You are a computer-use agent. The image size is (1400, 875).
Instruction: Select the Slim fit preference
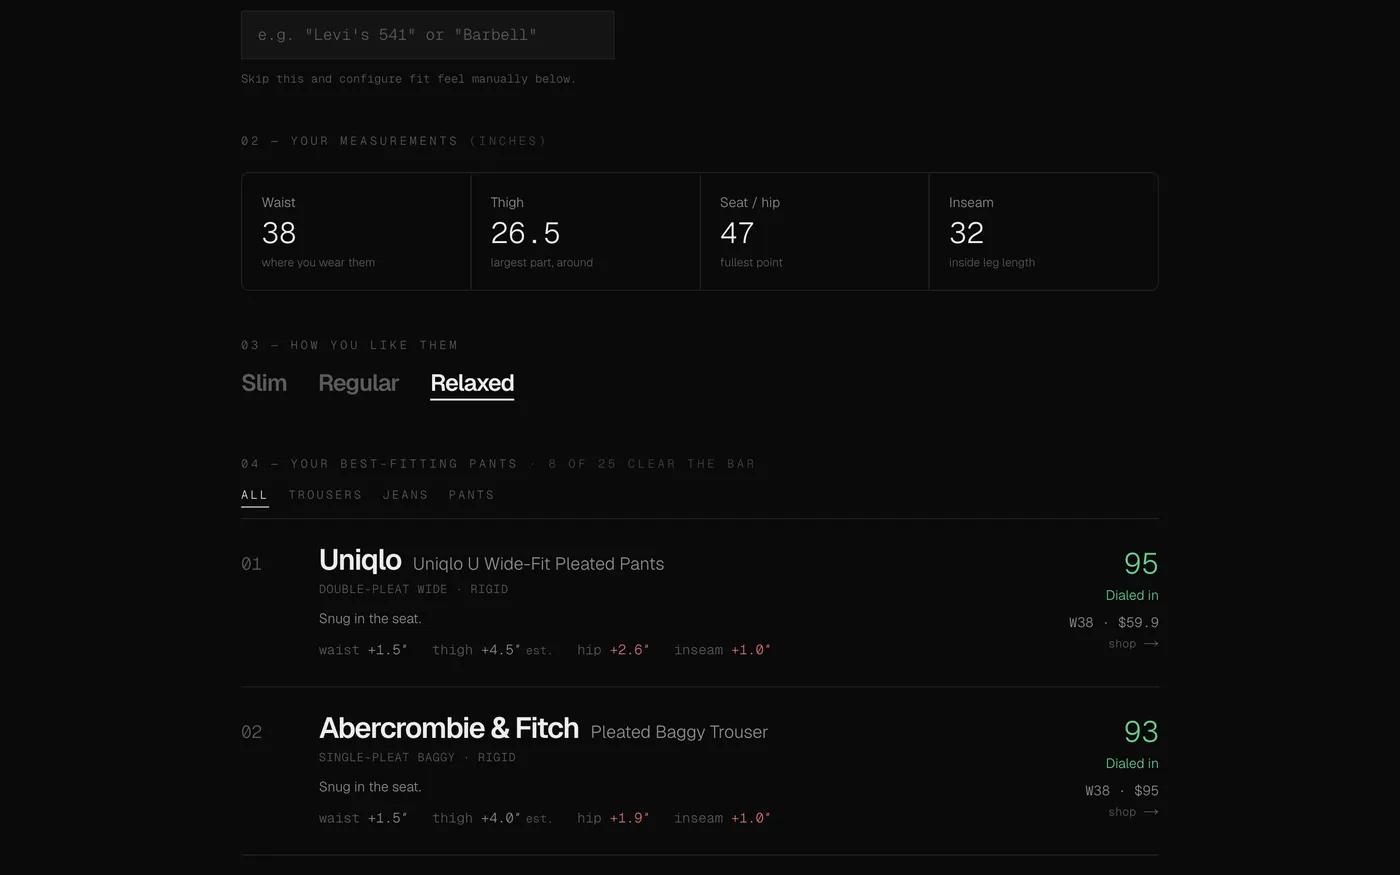tap(264, 383)
